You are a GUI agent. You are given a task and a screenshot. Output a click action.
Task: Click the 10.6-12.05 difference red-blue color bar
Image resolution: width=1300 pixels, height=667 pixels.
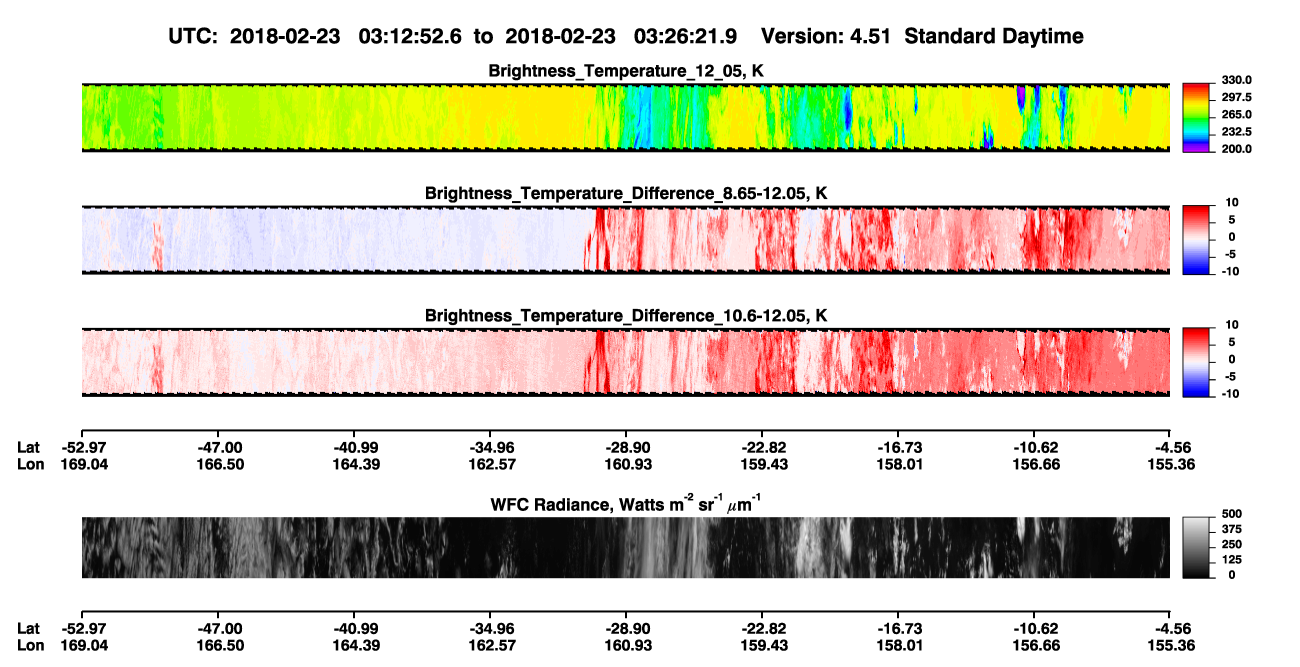pos(1197,360)
